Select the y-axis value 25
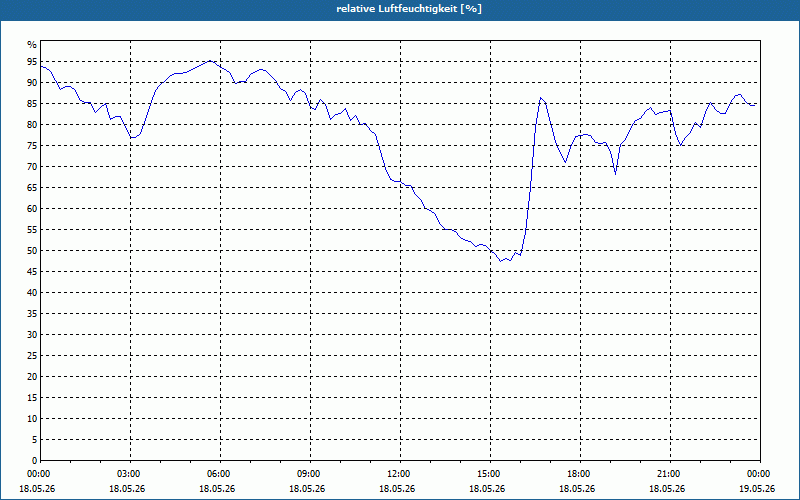Screen dimensions: 800x500 tap(32, 356)
